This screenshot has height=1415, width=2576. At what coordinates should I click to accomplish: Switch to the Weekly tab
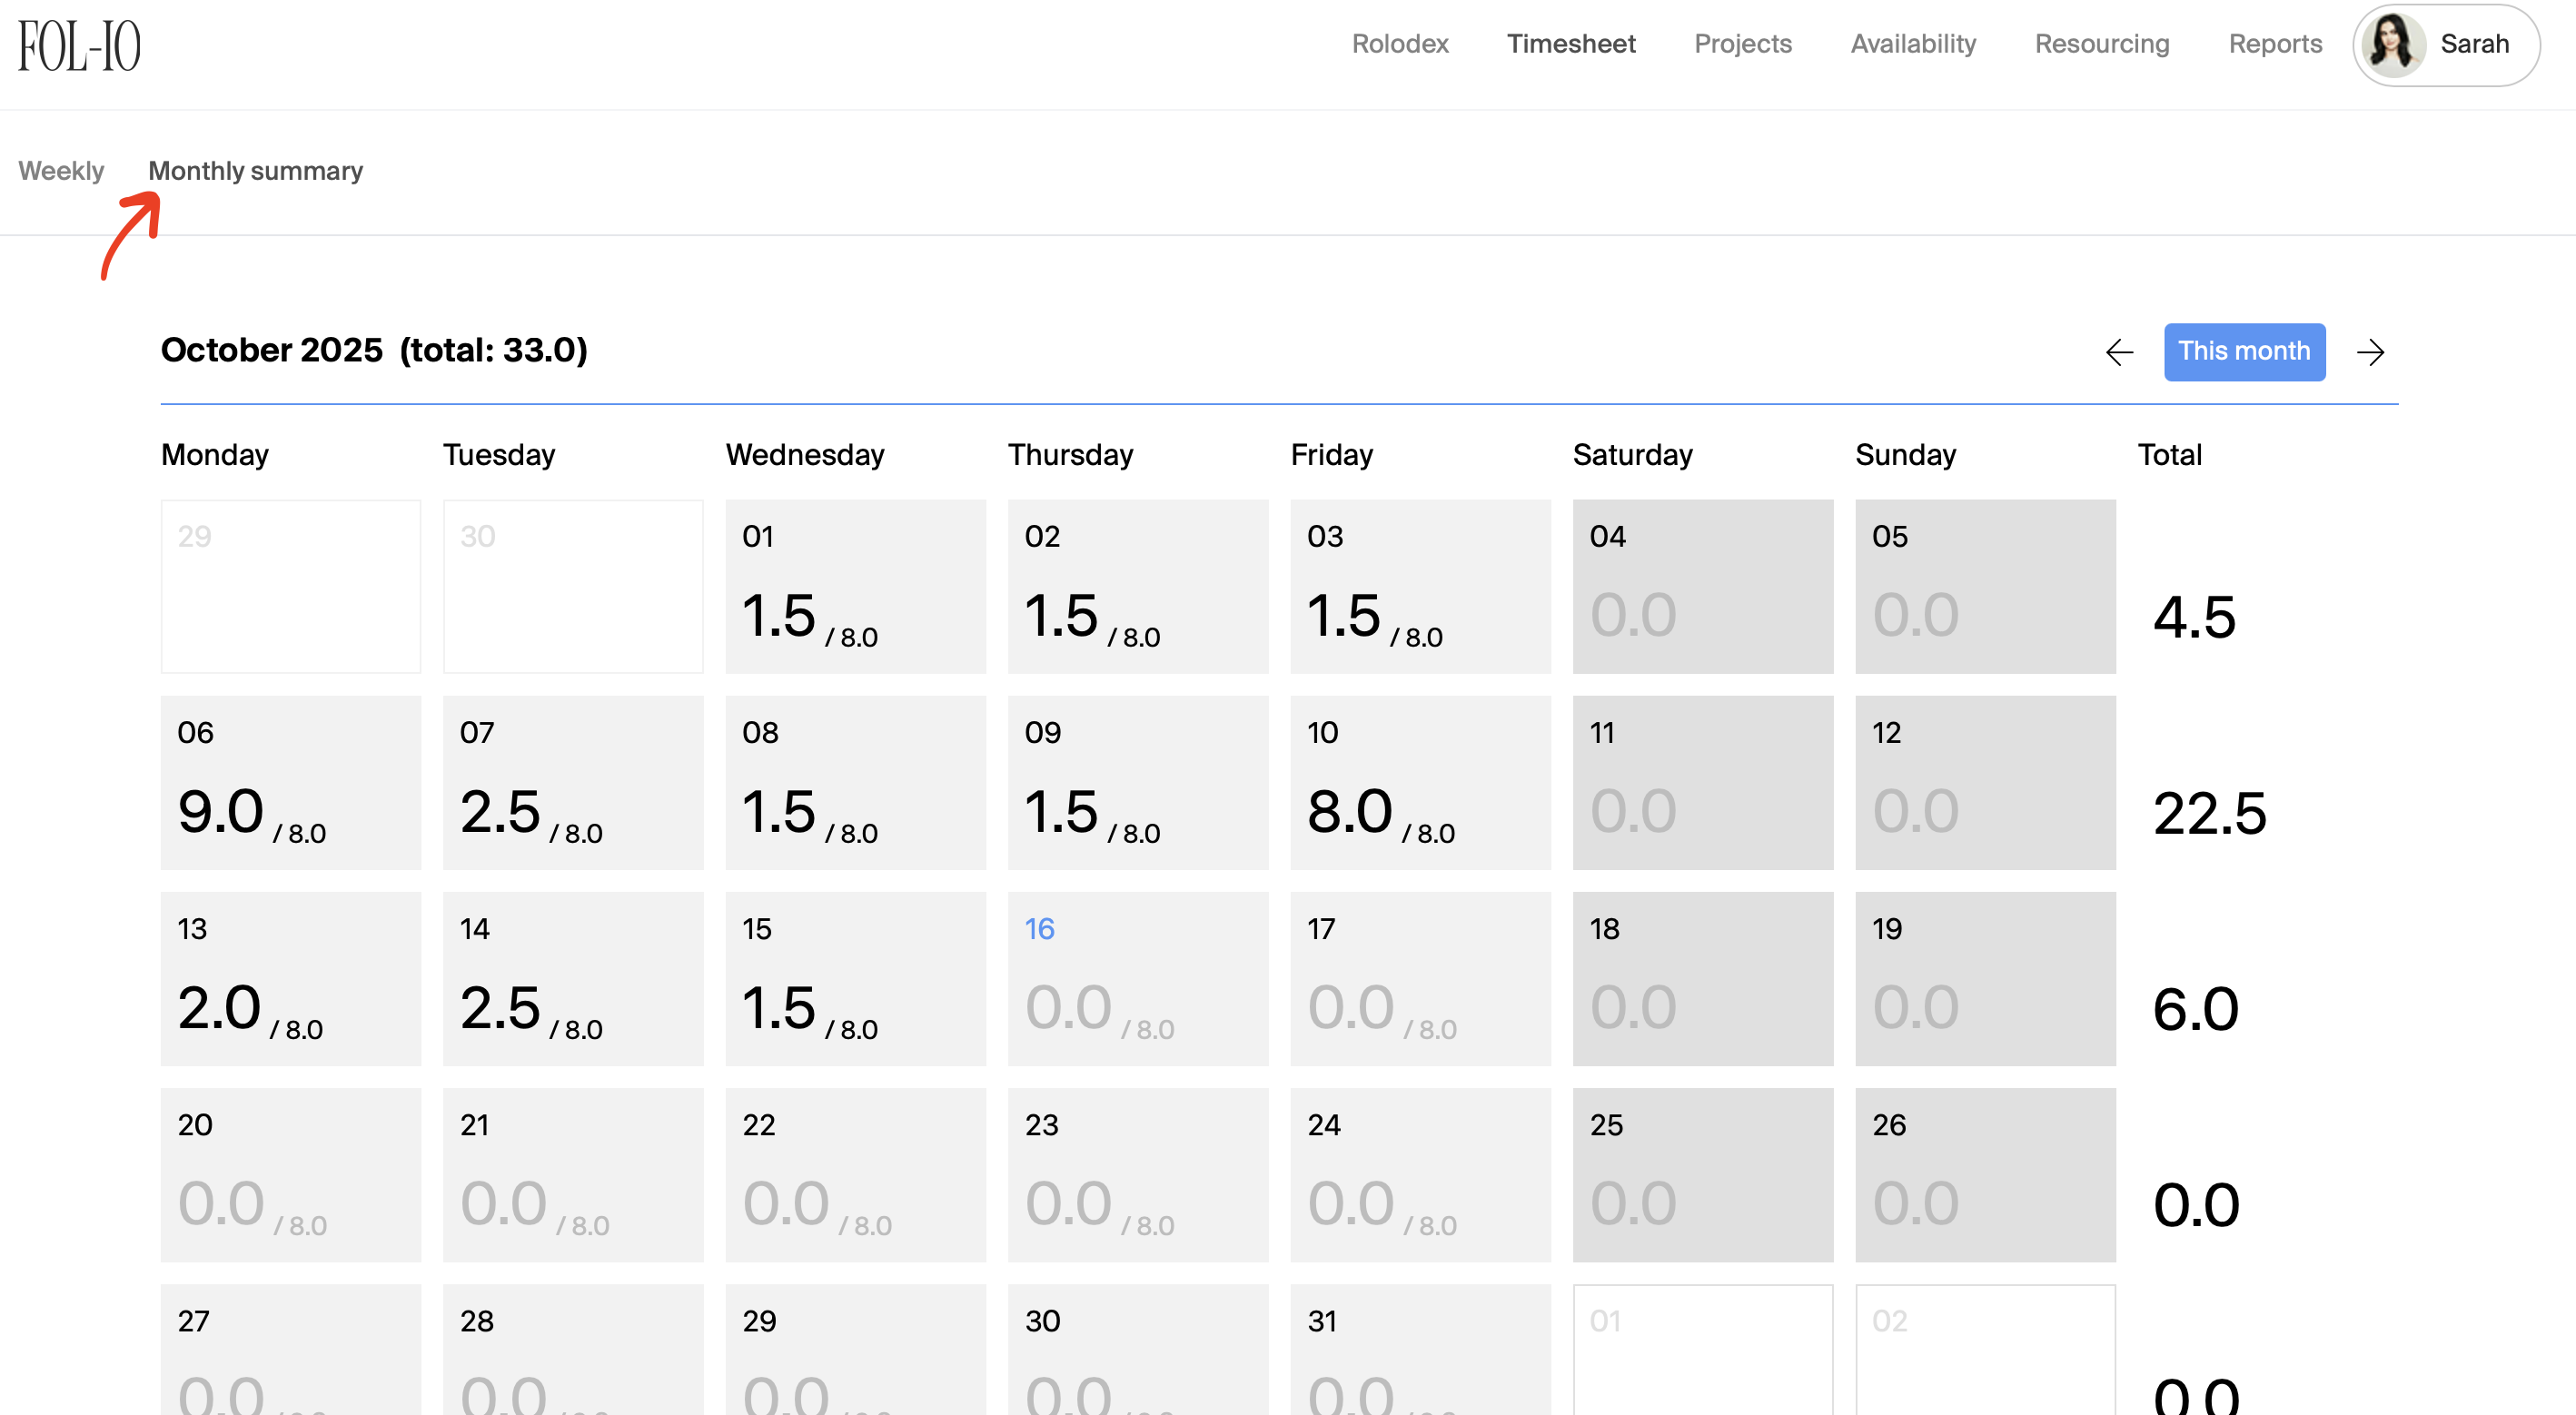tap(61, 171)
